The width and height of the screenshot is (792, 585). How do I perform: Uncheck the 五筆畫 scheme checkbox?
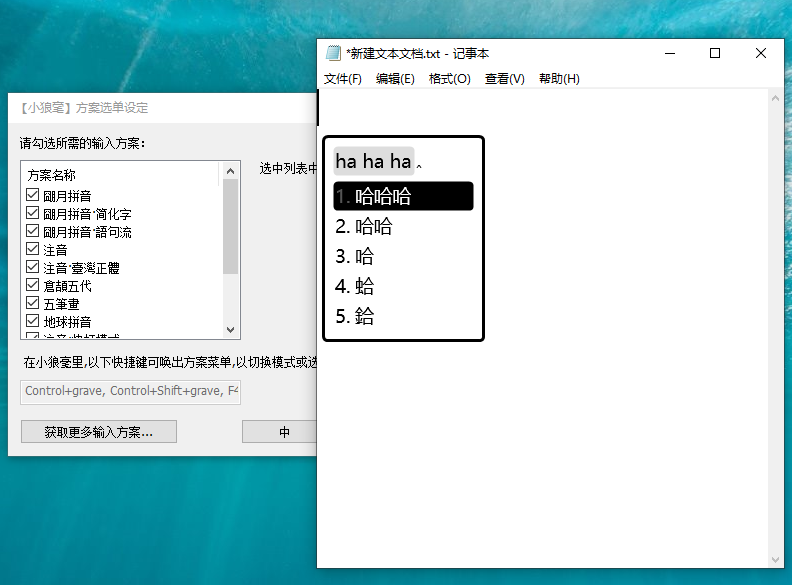pos(32,303)
